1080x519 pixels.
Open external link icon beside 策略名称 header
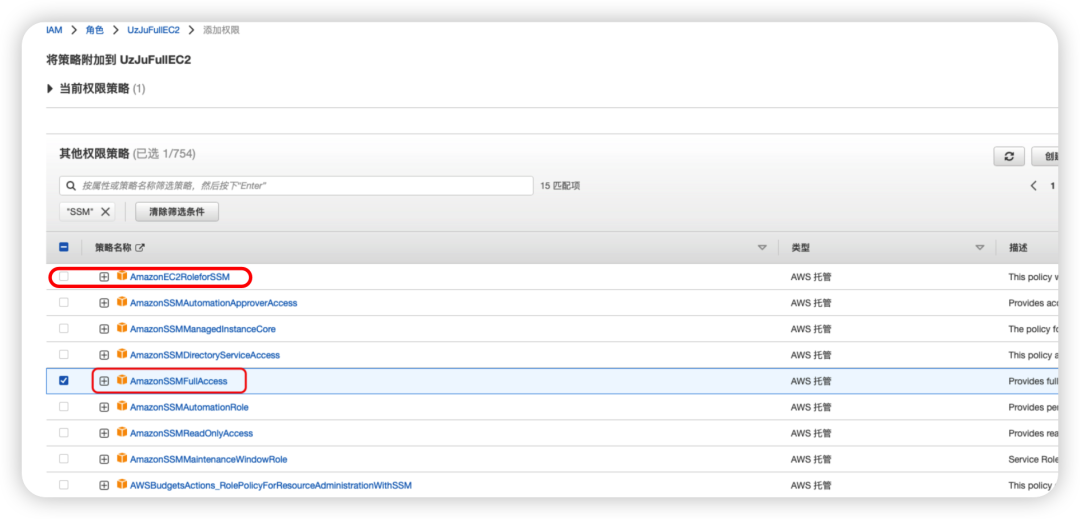click(x=141, y=247)
